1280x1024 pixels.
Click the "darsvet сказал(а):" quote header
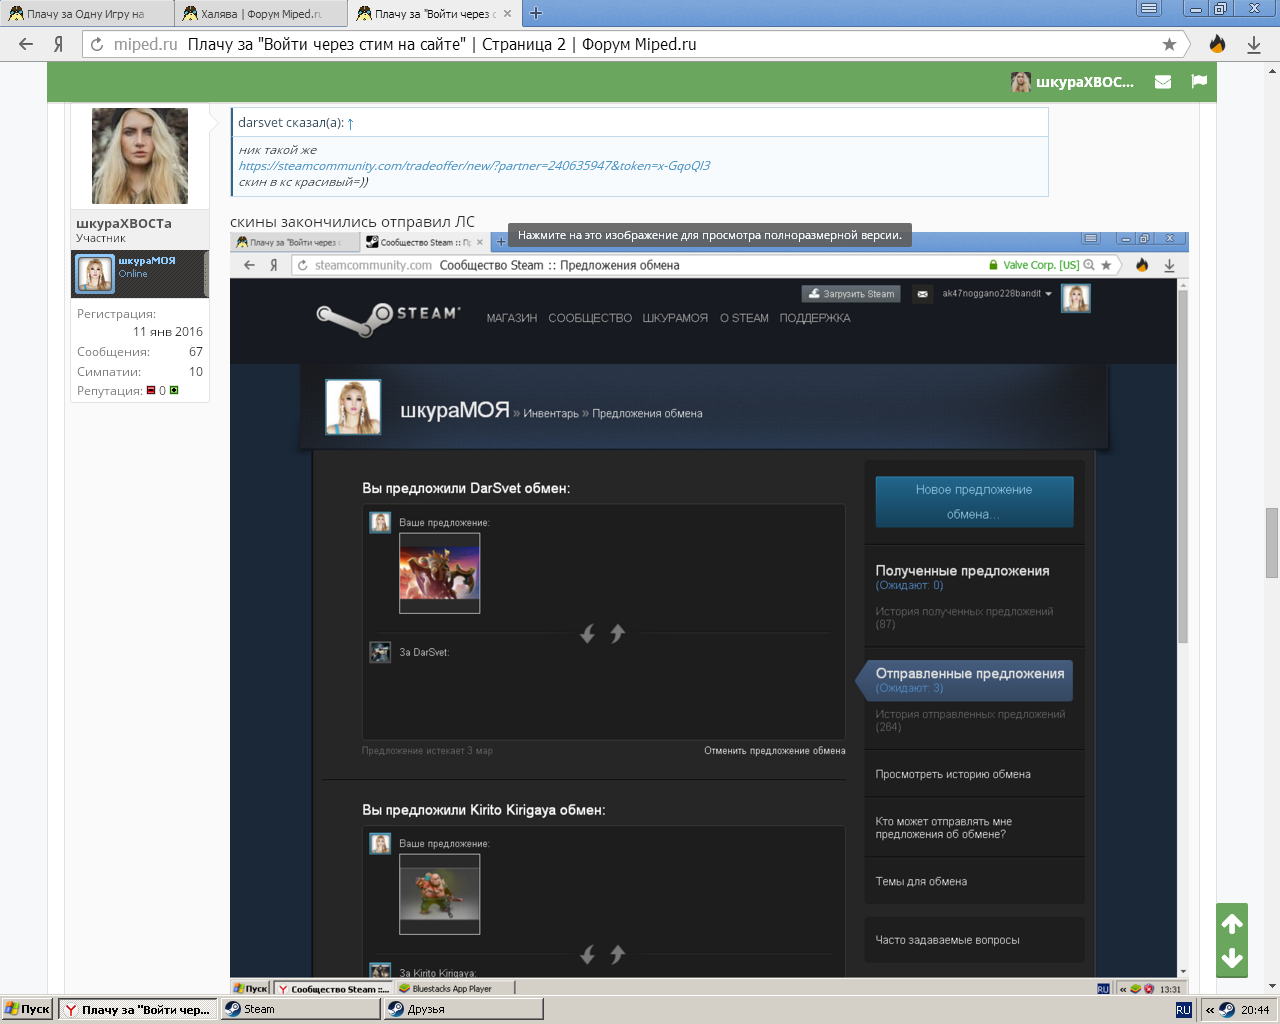[290, 123]
